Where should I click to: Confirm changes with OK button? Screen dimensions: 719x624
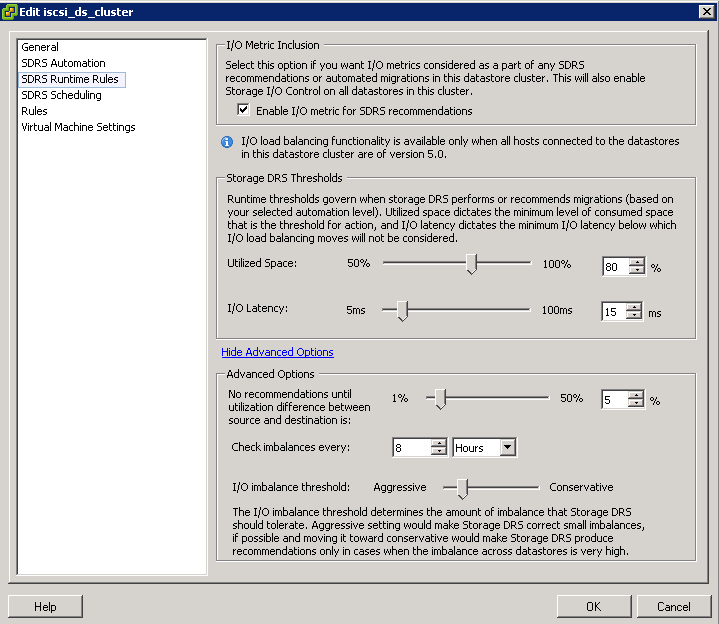point(594,607)
